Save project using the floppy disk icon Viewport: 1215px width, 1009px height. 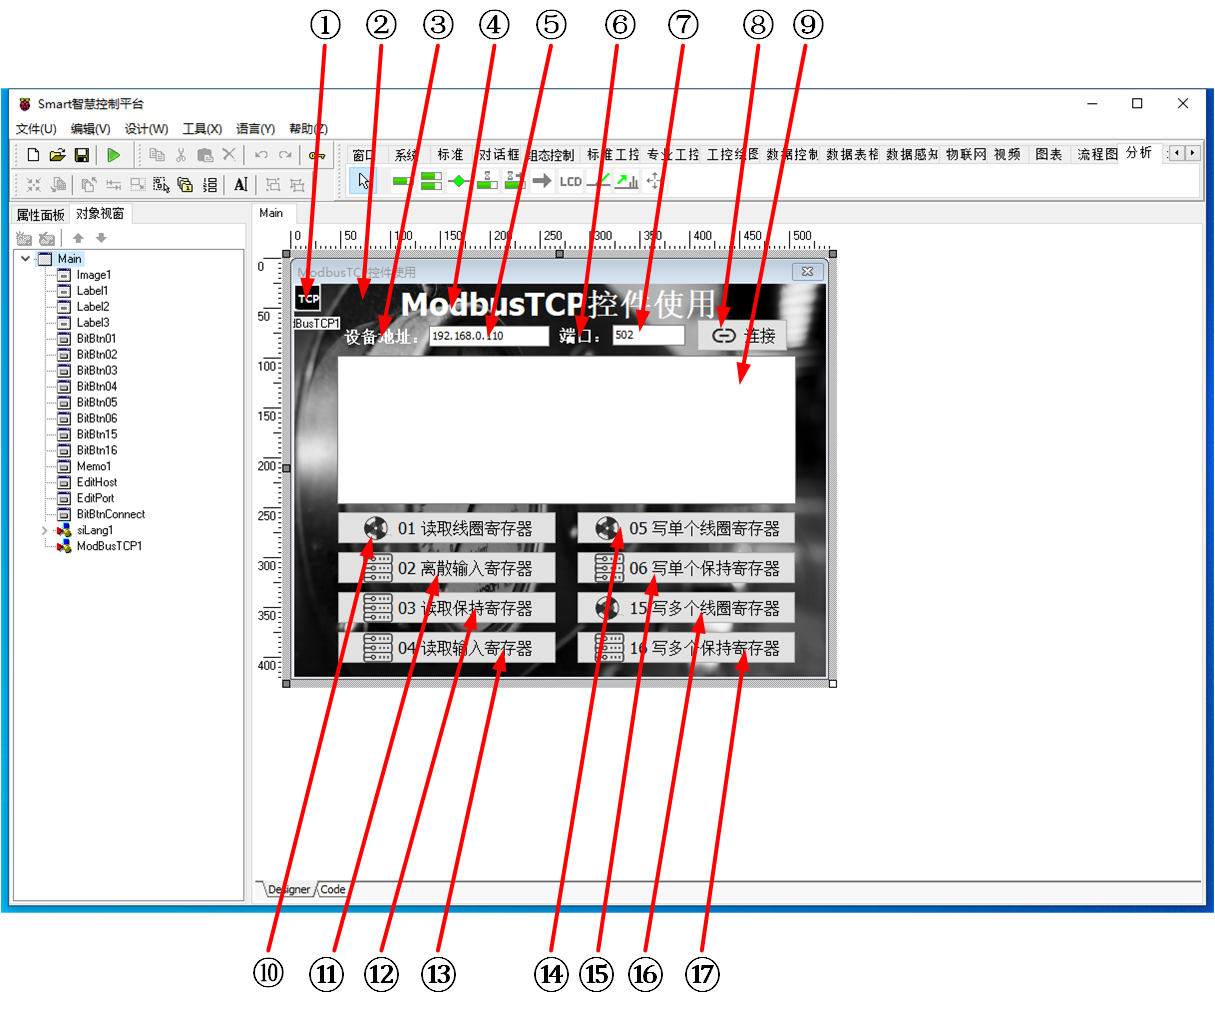coord(82,155)
